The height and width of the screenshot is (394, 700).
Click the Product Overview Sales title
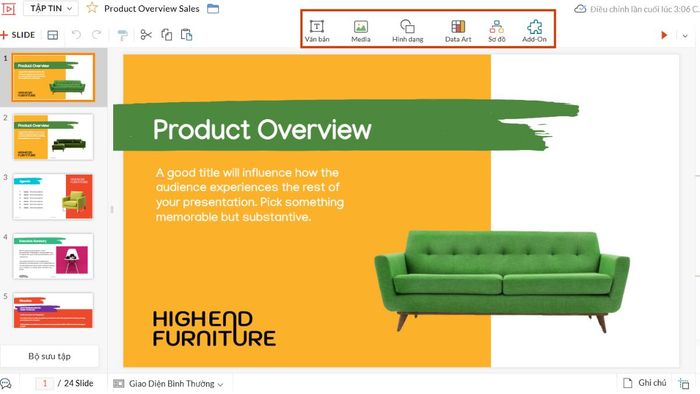click(x=151, y=8)
